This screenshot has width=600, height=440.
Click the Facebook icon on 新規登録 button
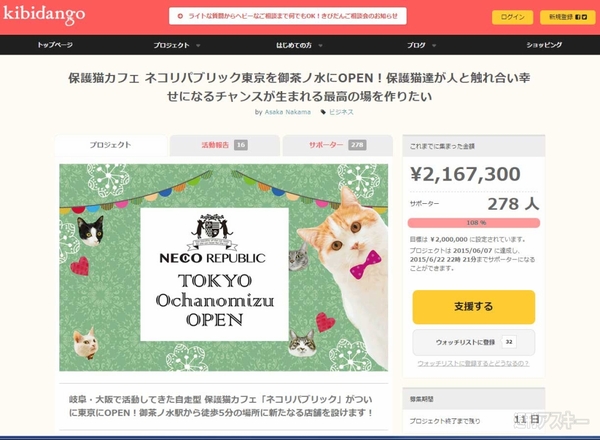tap(578, 17)
